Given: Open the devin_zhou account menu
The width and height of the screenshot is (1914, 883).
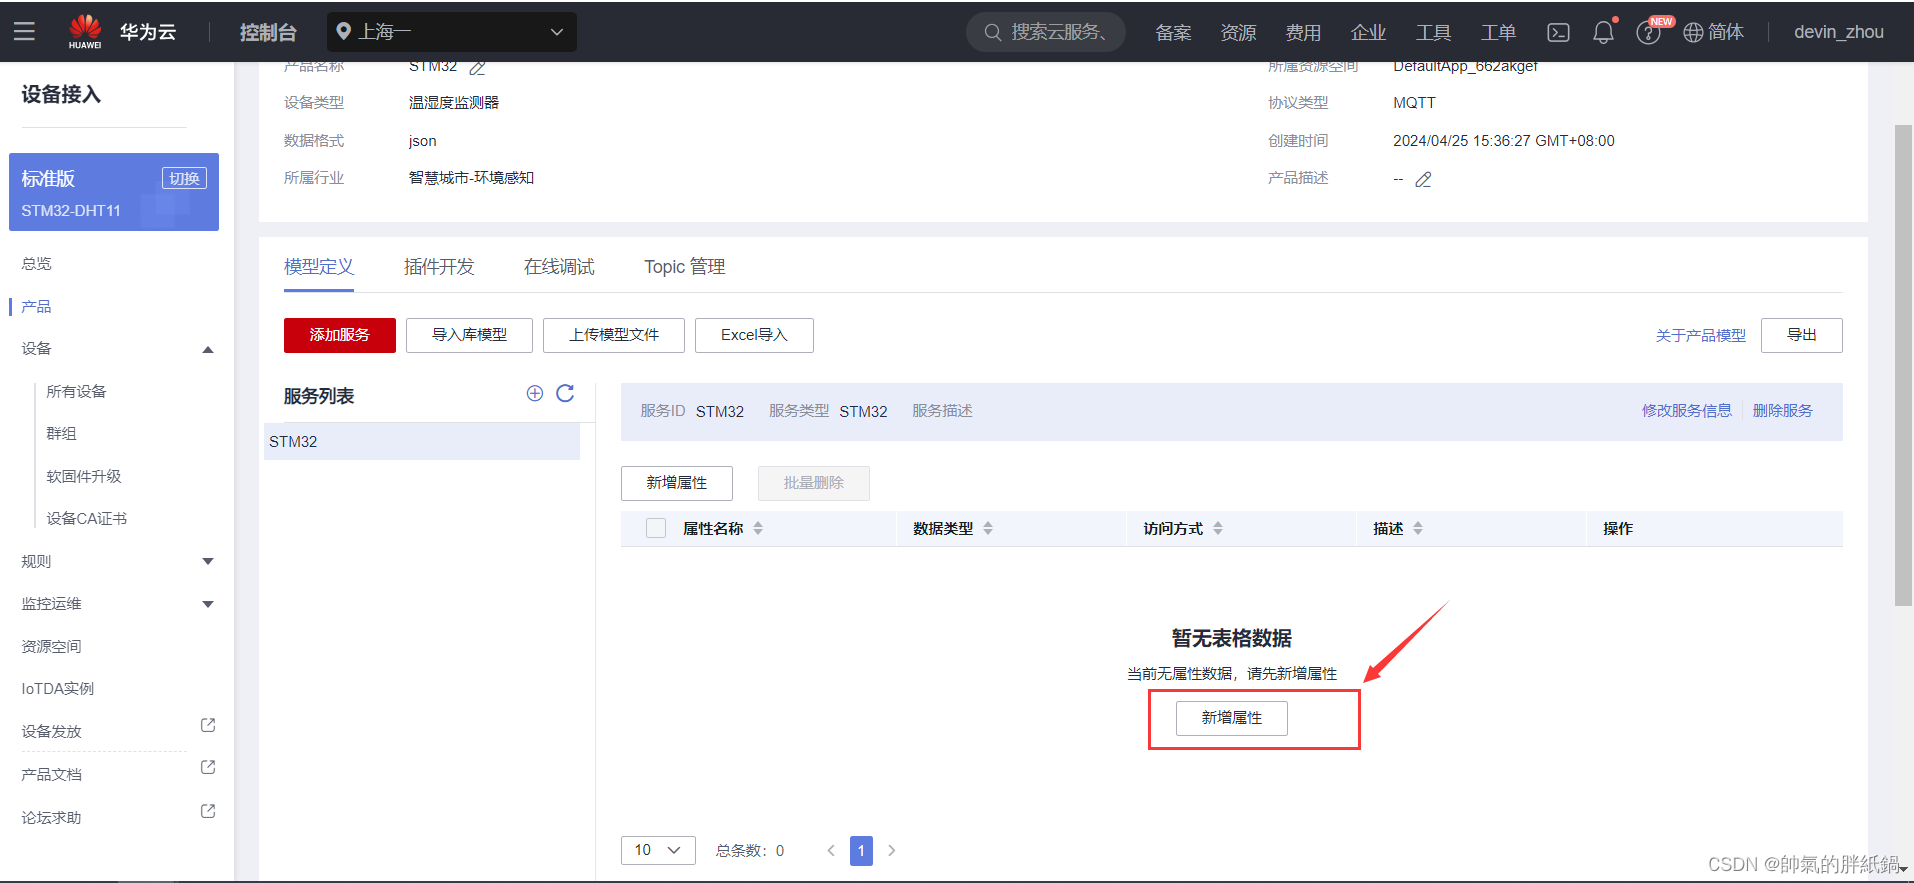Looking at the screenshot, I should [x=1839, y=32].
